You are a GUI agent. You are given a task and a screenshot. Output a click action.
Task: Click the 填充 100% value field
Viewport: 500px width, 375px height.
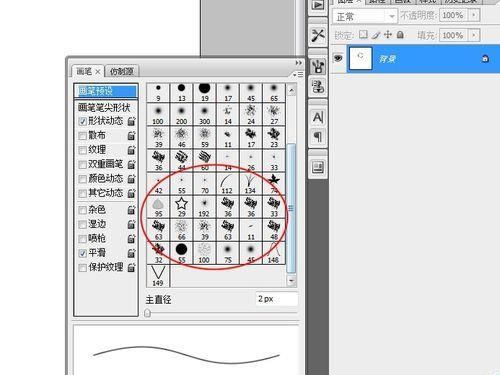[454, 35]
